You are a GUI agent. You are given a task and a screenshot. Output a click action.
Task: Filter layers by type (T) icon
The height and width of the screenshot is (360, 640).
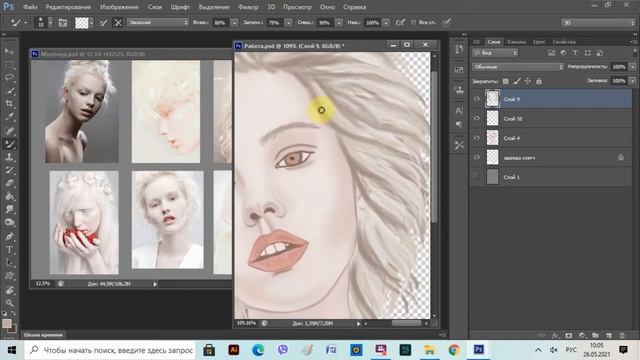575,53
